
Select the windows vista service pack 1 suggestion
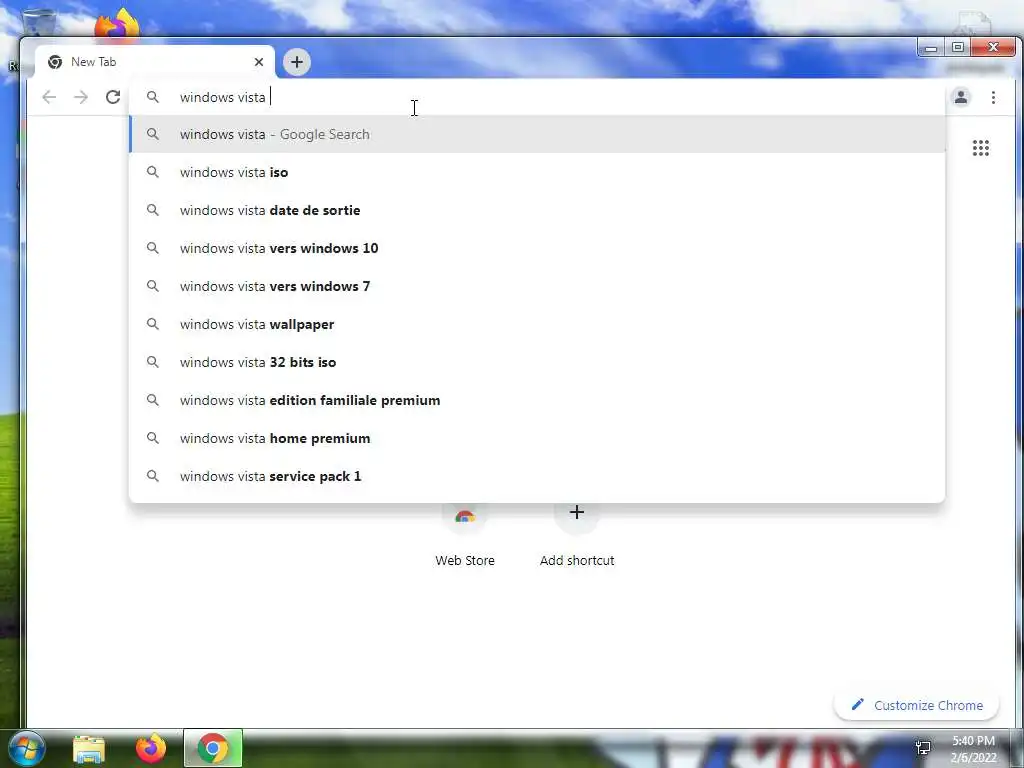[537, 476]
